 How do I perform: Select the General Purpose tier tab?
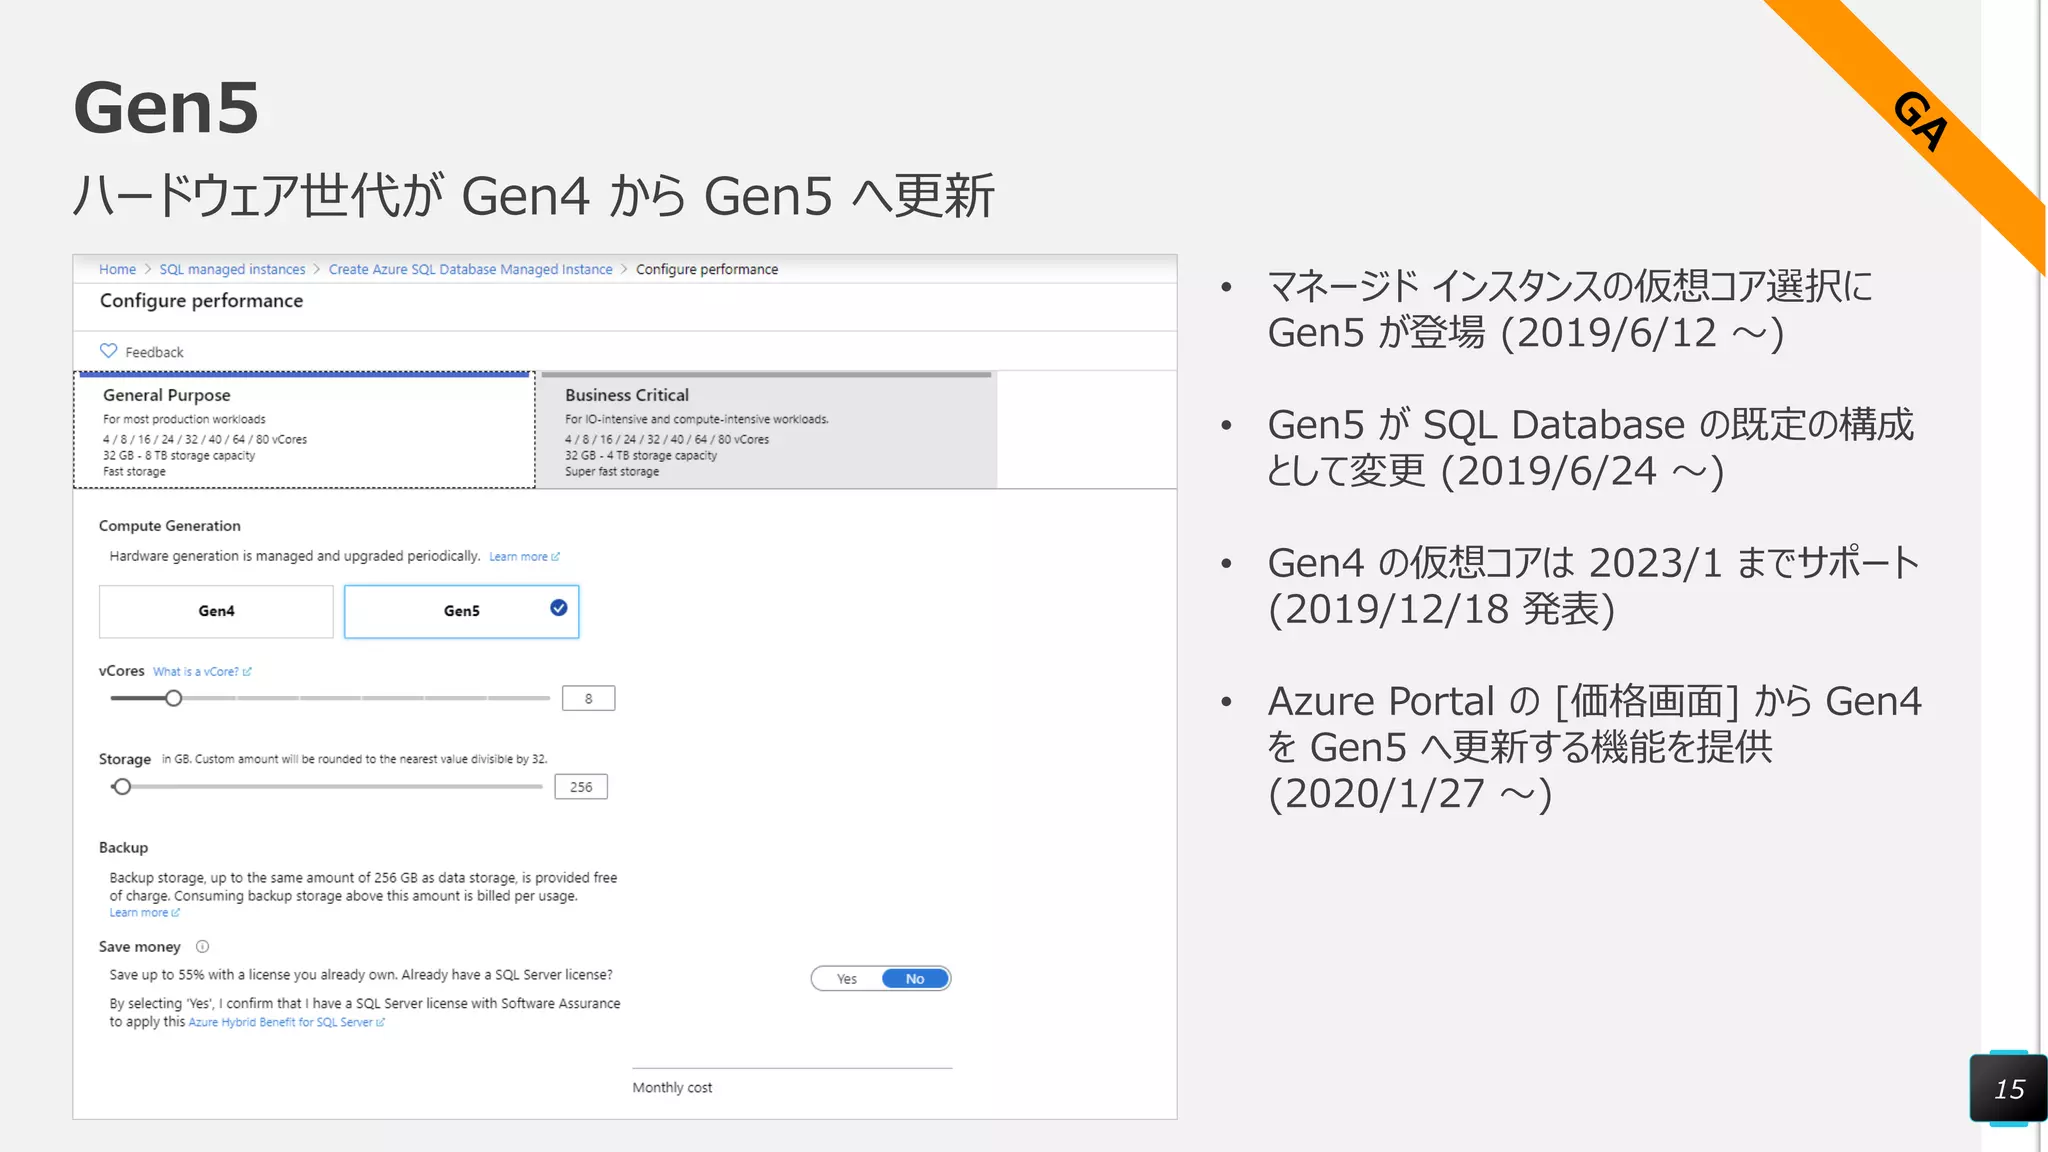coord(304,430)
